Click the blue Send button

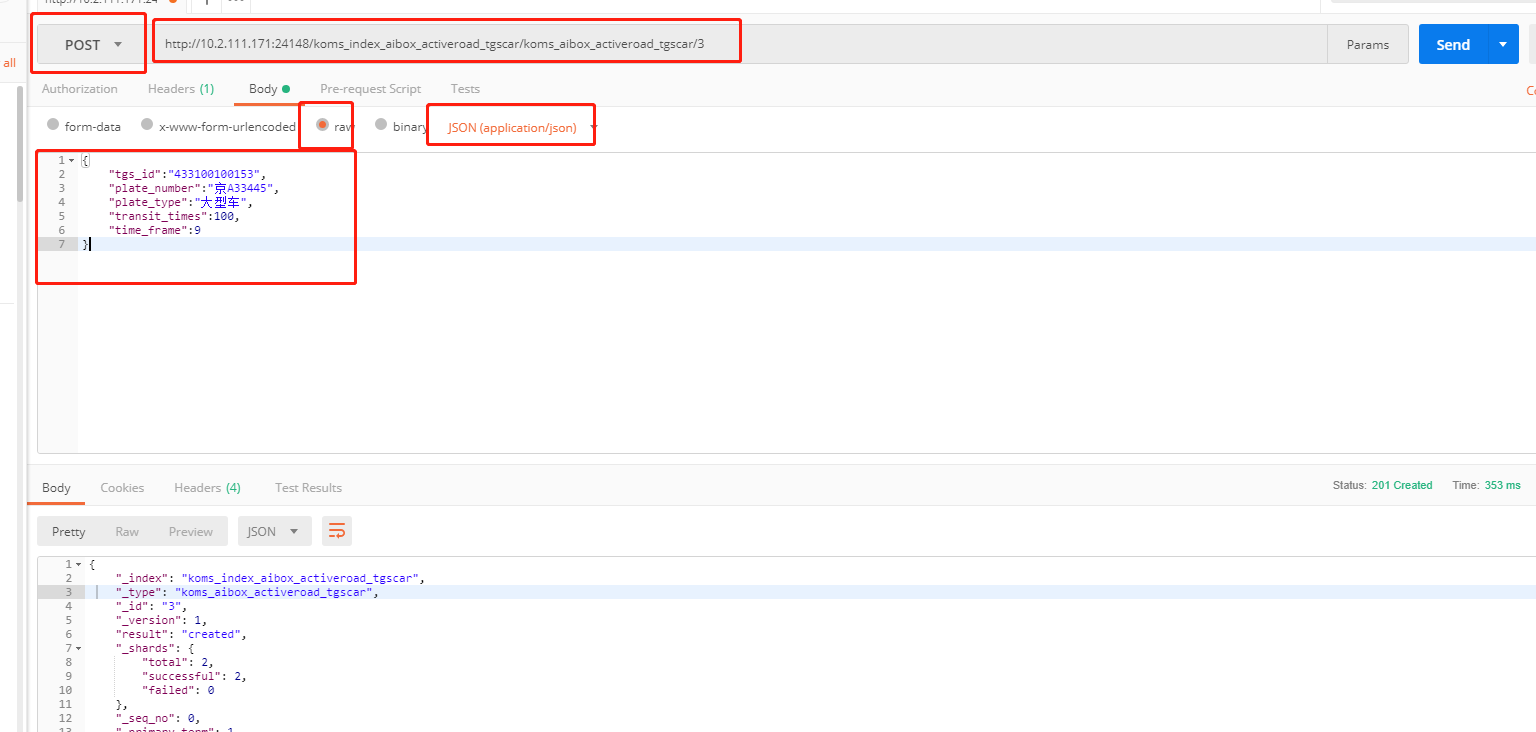point(1453,45)
